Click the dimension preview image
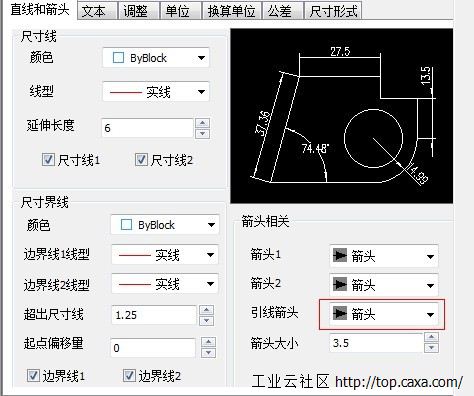 (x=342, y=116)
